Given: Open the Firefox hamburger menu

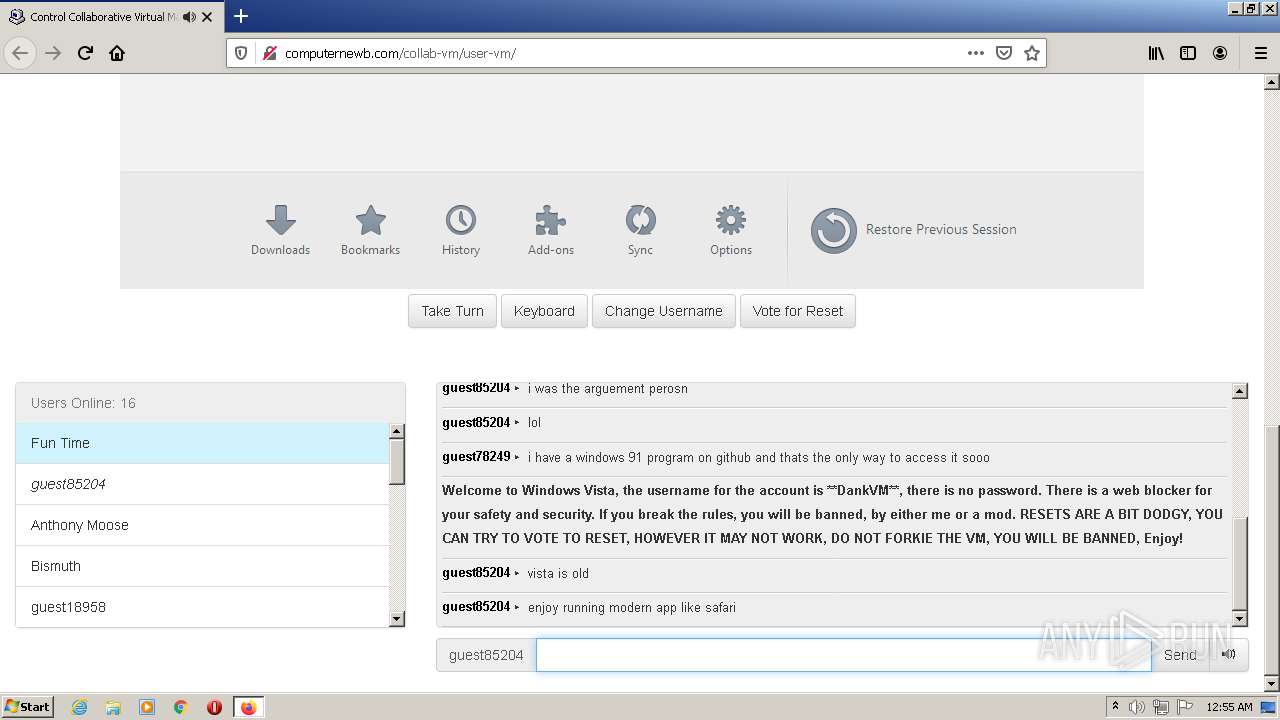Looking at the screenshot, I should coord(1260,53).
